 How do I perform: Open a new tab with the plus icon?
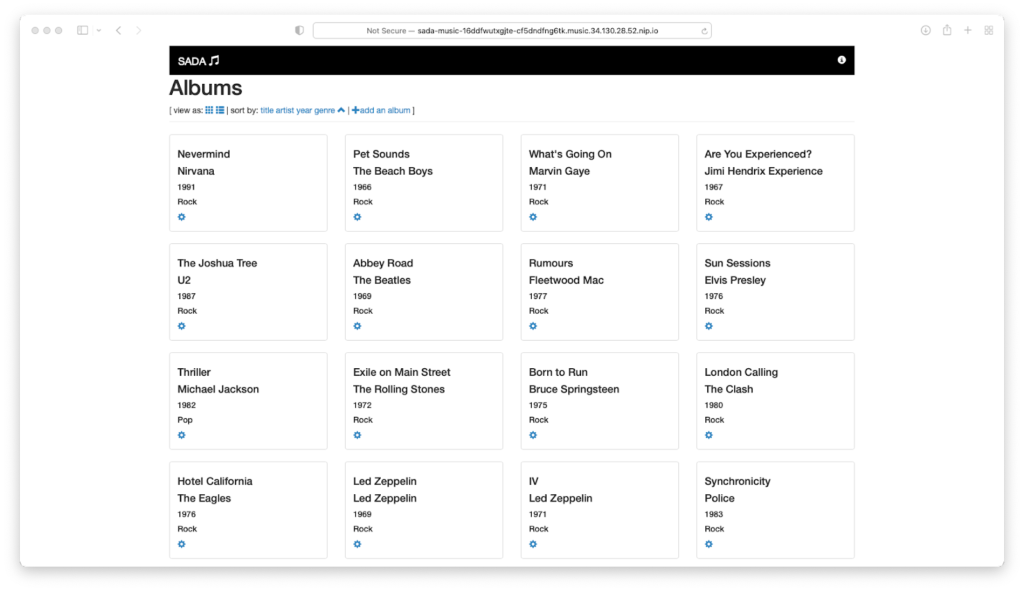pos(968,30)
